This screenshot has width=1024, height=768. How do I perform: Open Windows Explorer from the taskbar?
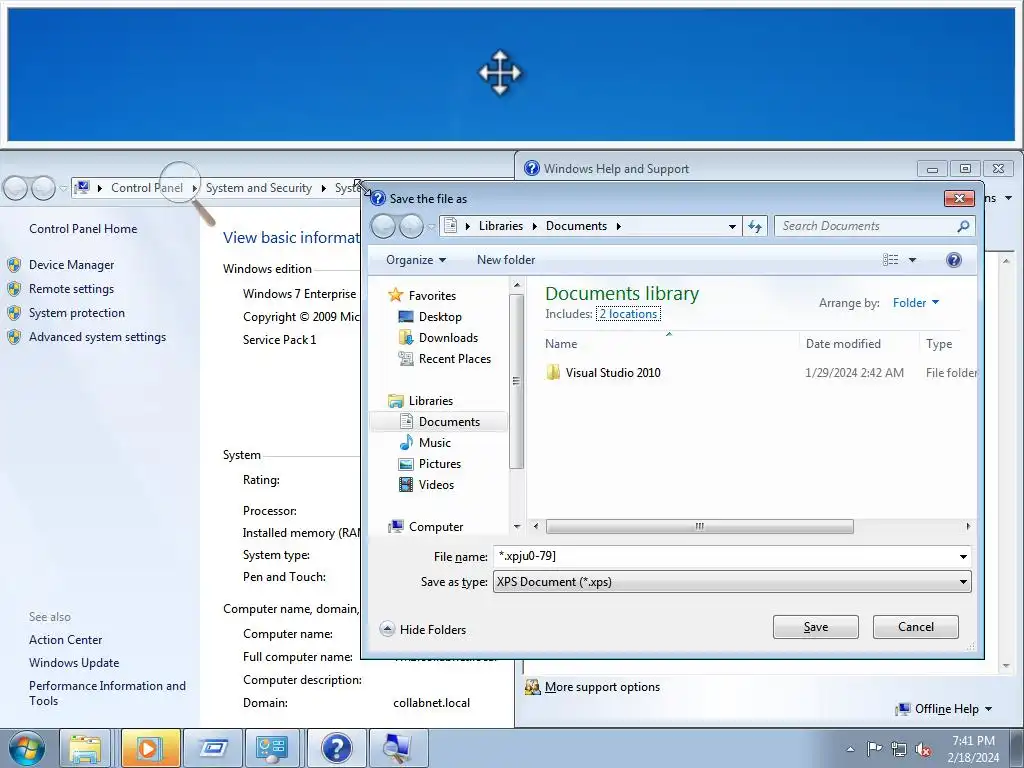[x=86, y=748]
